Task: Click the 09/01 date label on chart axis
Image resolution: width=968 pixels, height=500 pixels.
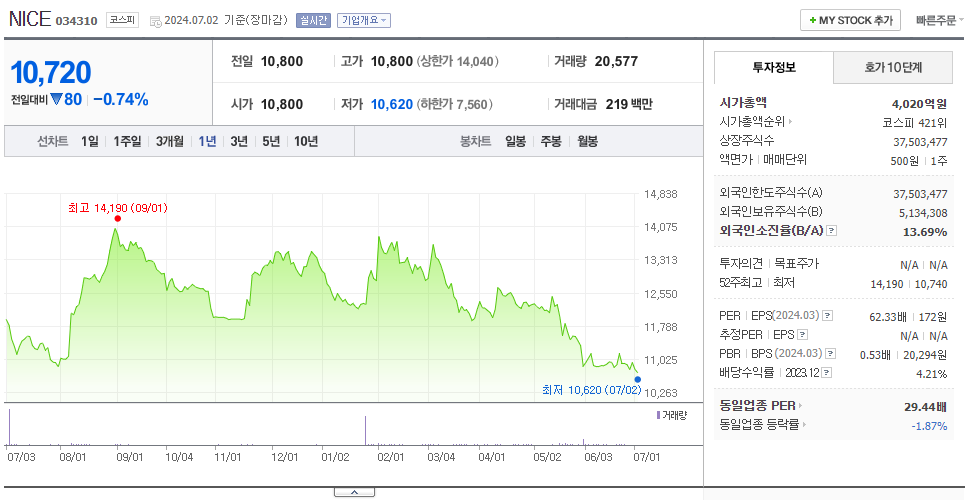Action: [130, 457]
